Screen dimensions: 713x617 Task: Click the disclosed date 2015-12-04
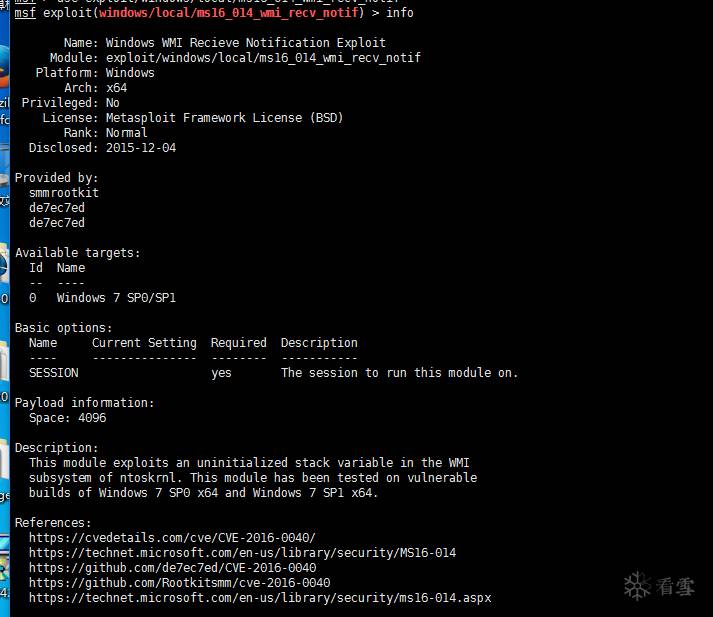(141, 148)
